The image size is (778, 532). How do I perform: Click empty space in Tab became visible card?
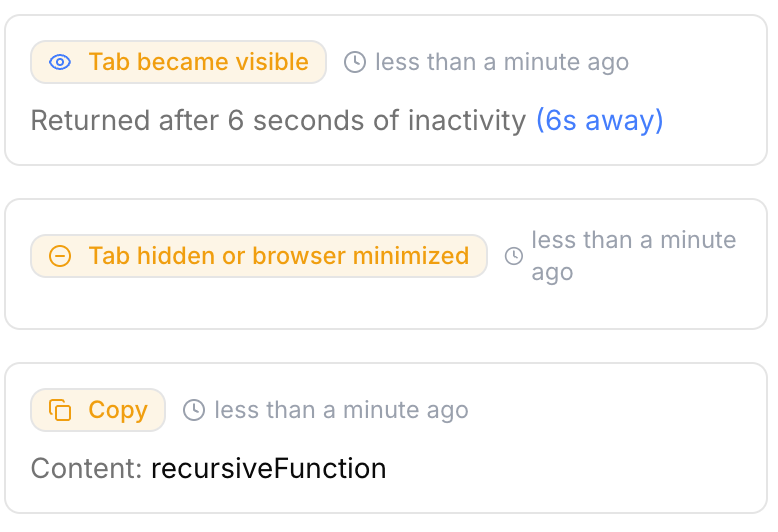click(700, 90)
